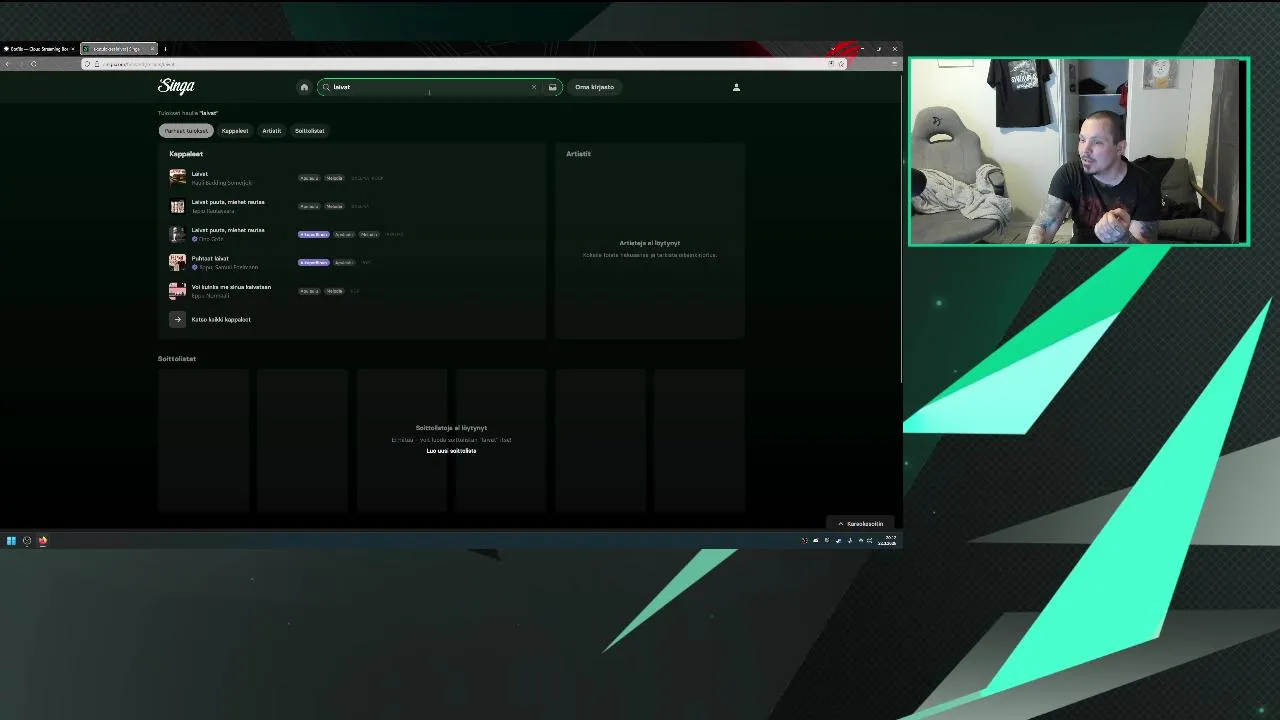Image resolution: width=1280 pixels, height=720 pixels.
Task: Select song title 'Laivat'
Action: 200,174
